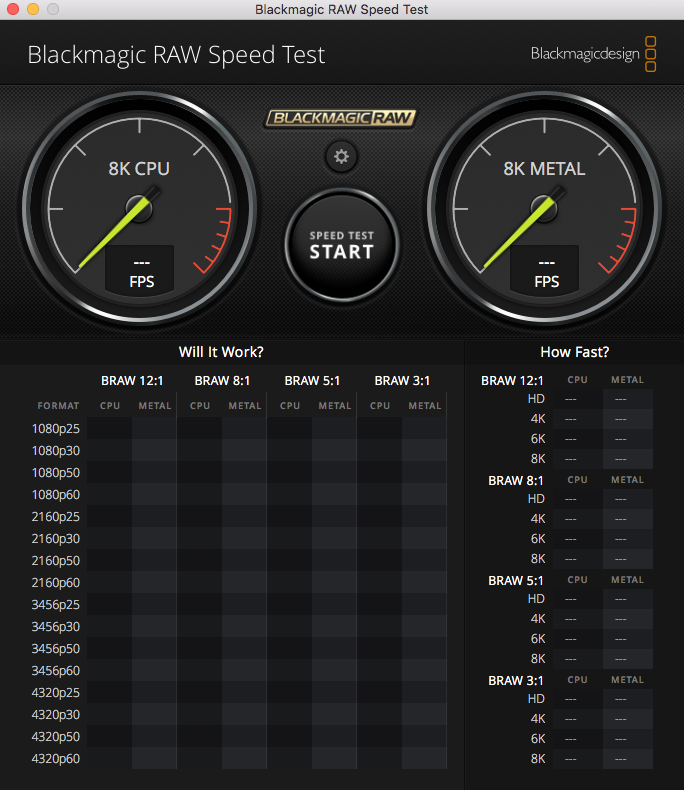Click the FORMAT column header
The height and width of the screenshot is (790, 684).
[x=58, y=406]
